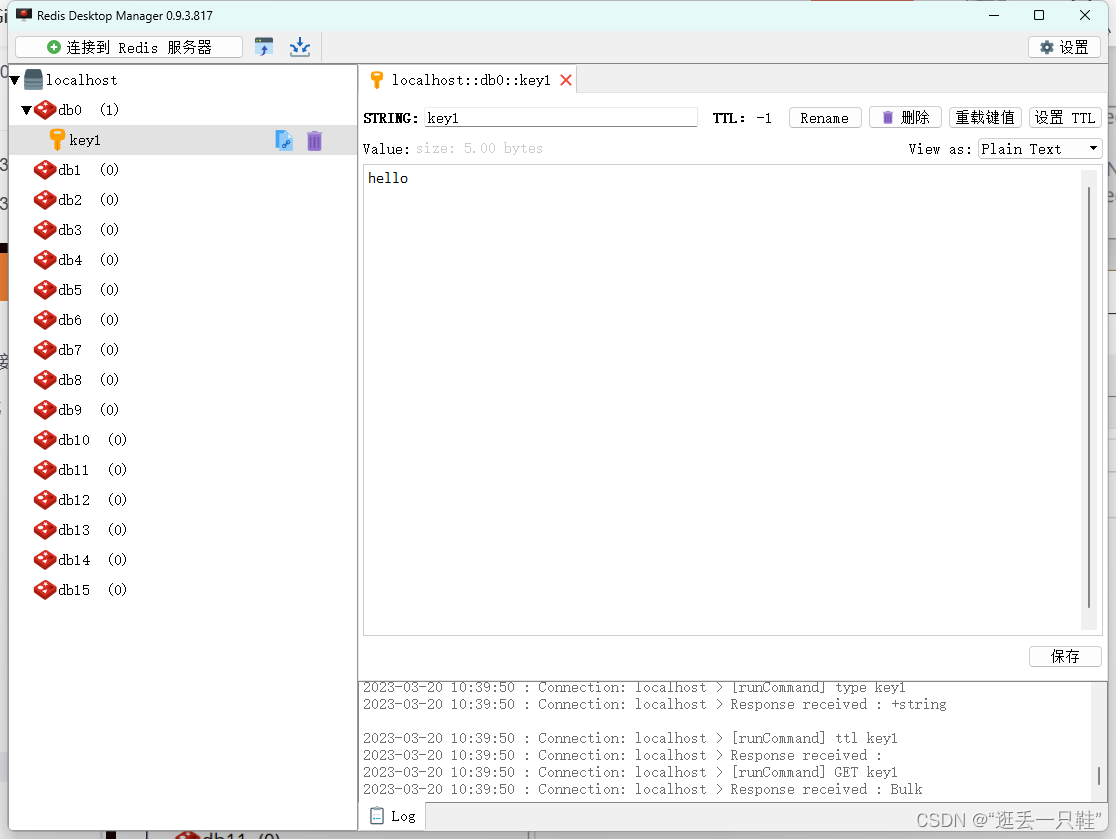This screenshot has height=839, width=1116.
Task: Open the View as Plain Text dropdown
Action: click(x=1039, y=148)
